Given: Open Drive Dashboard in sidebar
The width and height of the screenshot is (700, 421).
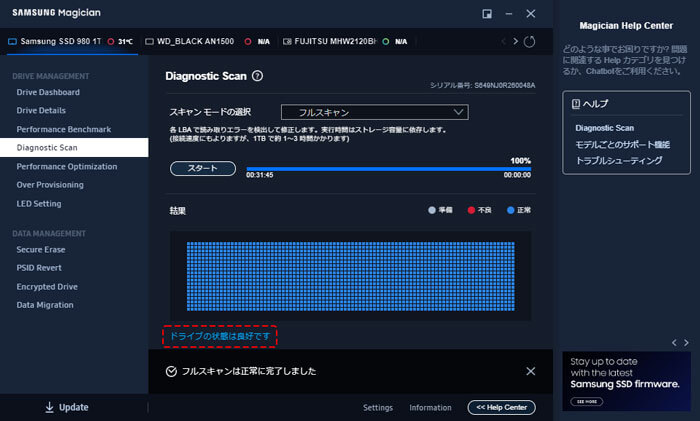Looking at the screenshot, I should tap(48, 92).
